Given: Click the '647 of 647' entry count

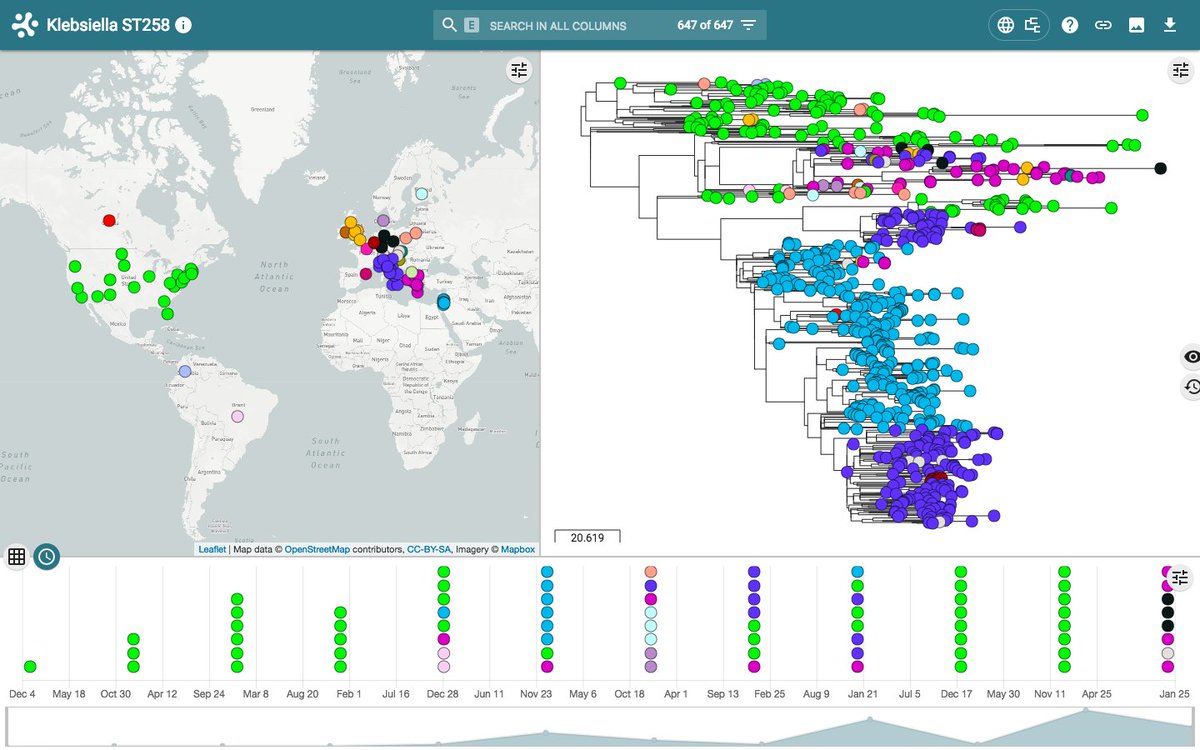Looking at the screenshot, I should [705, 25].
